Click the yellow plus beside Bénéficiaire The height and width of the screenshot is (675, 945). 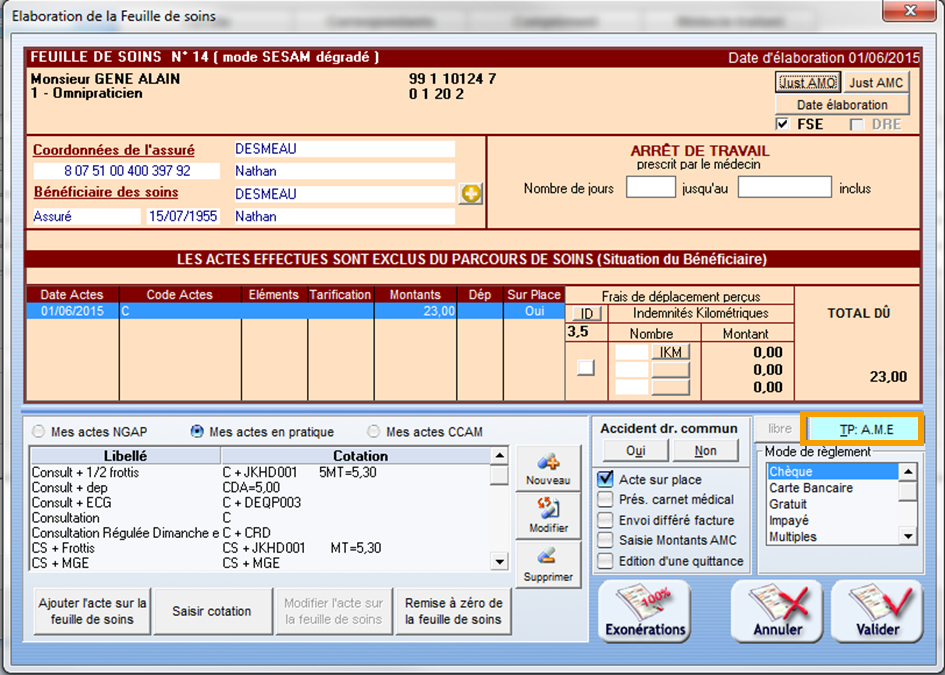(x=470, y=194)
